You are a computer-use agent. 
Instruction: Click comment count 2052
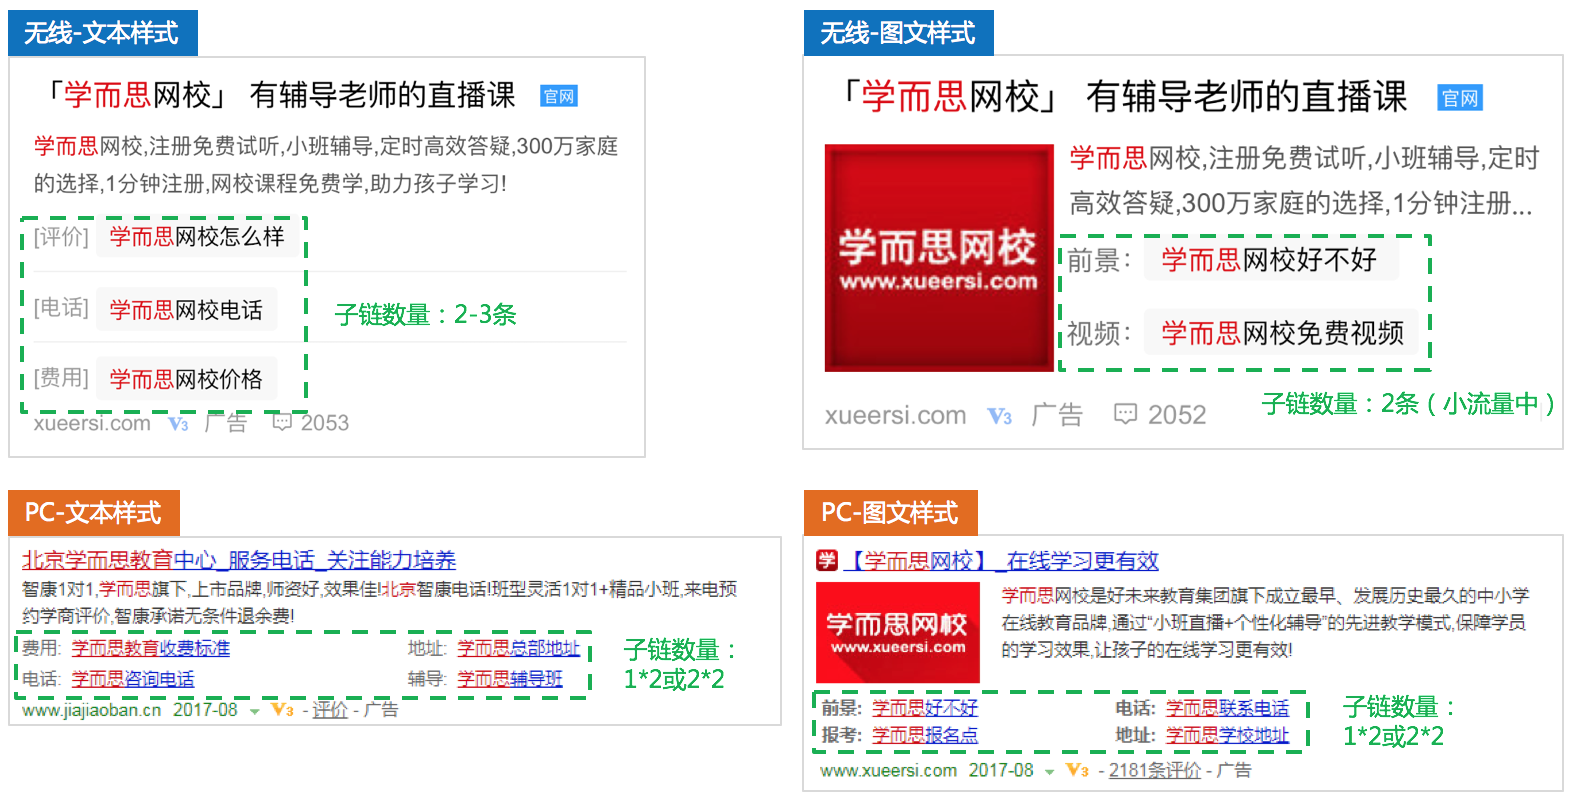[1177, 415]
